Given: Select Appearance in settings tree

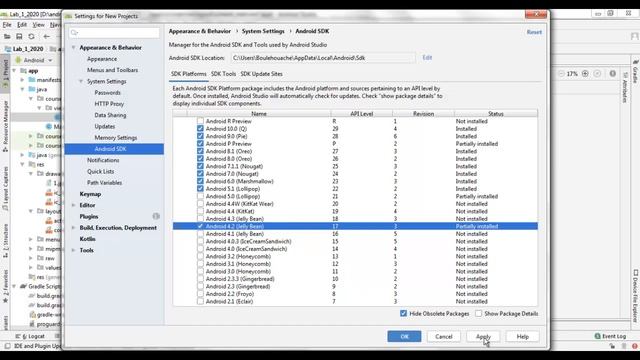Looking at the screenshot, I should pos(102,59).
